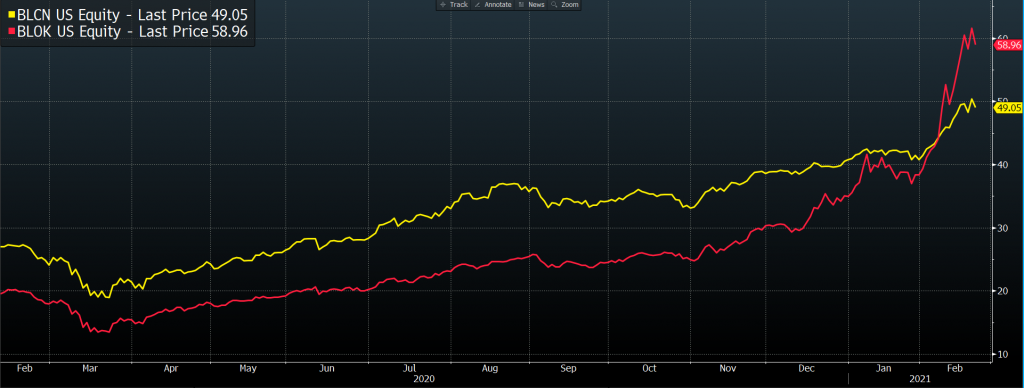Show News on the chart
Image resolution: width=1024 pixels, height=388 pixels.
532,5
